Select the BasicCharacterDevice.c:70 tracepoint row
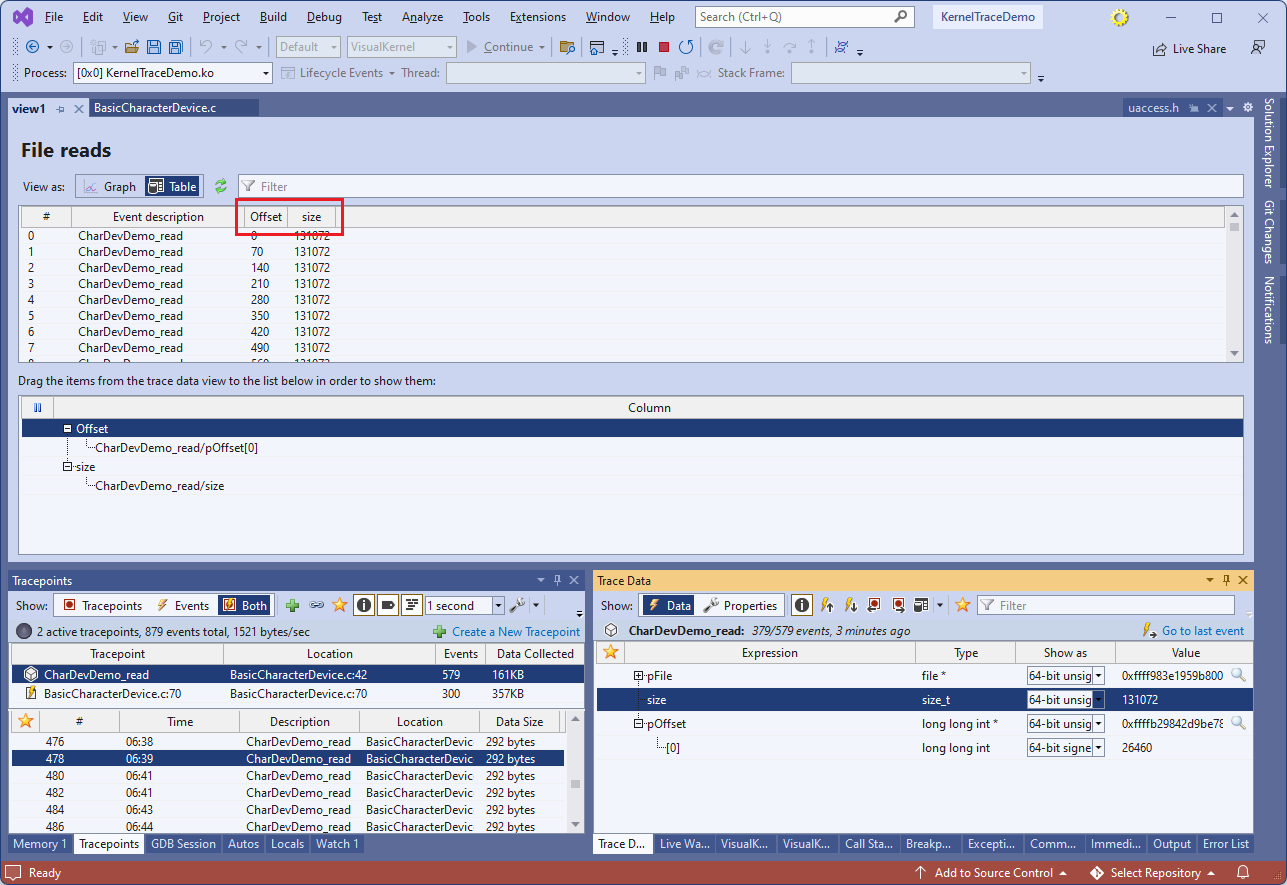Screen dimensions: 1287x885 297,693
